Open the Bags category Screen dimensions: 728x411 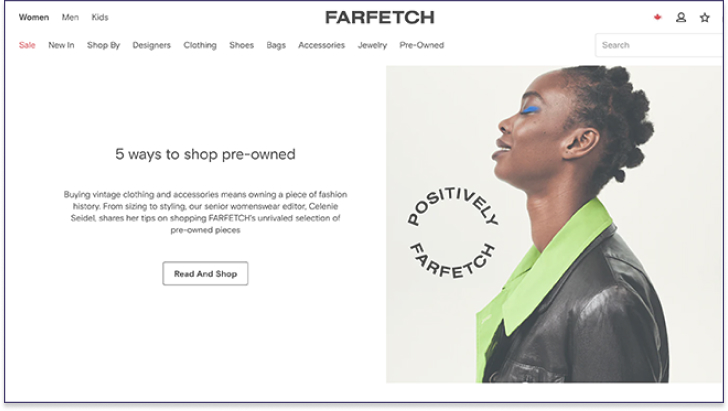tap(276, 45)
